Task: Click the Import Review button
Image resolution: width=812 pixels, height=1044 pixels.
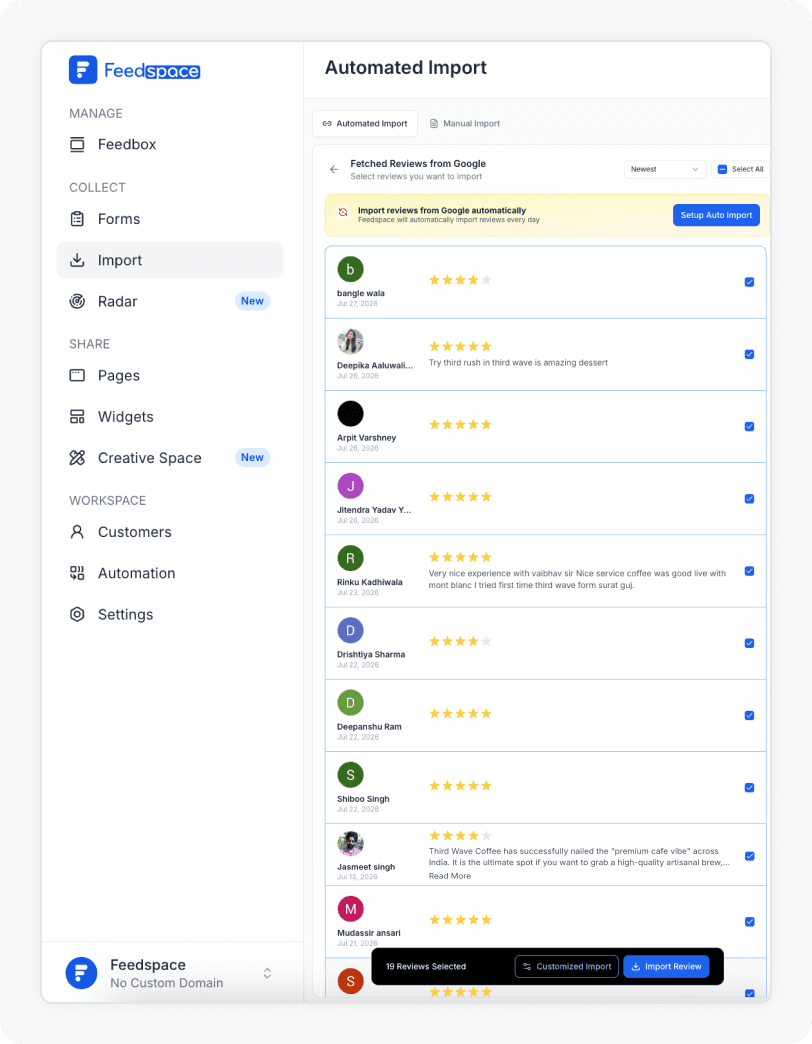Action: 666,967
